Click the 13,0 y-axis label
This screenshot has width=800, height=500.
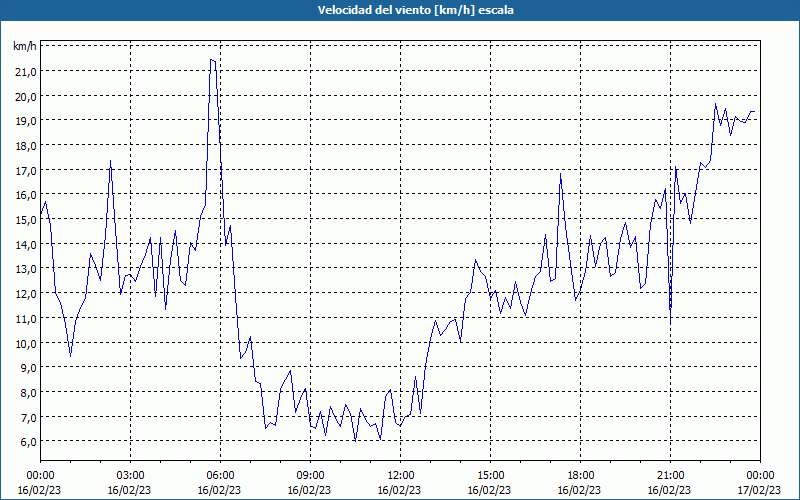click(x=26, y=269)
